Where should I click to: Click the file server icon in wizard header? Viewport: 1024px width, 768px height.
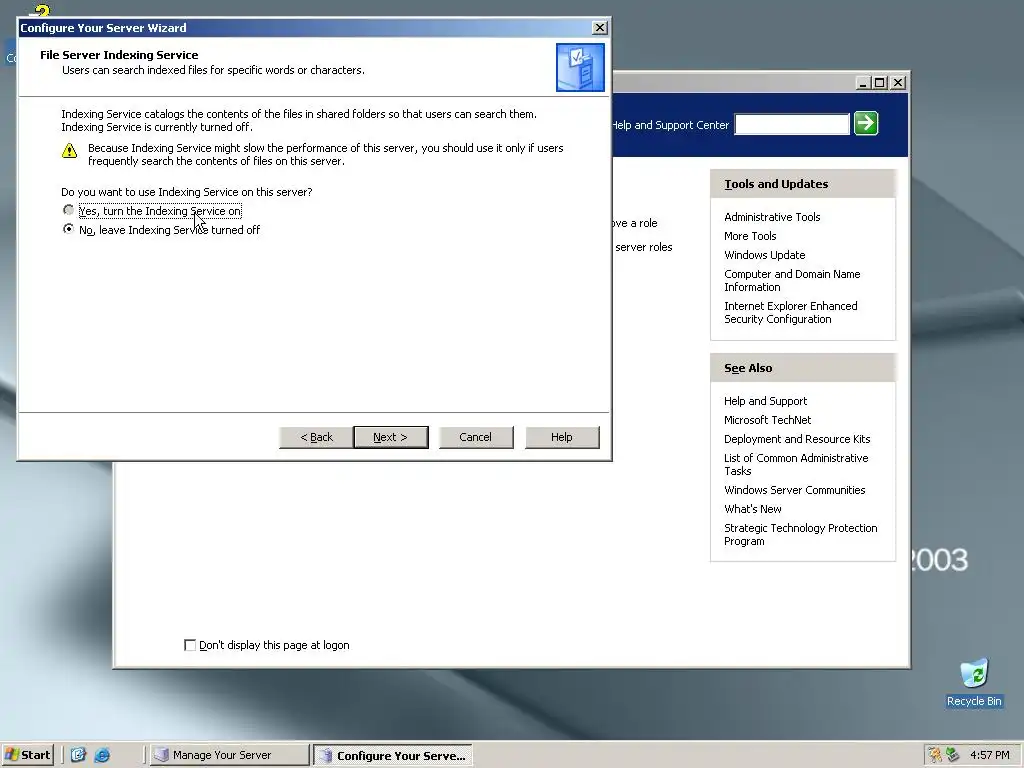(x=580, y=67)
